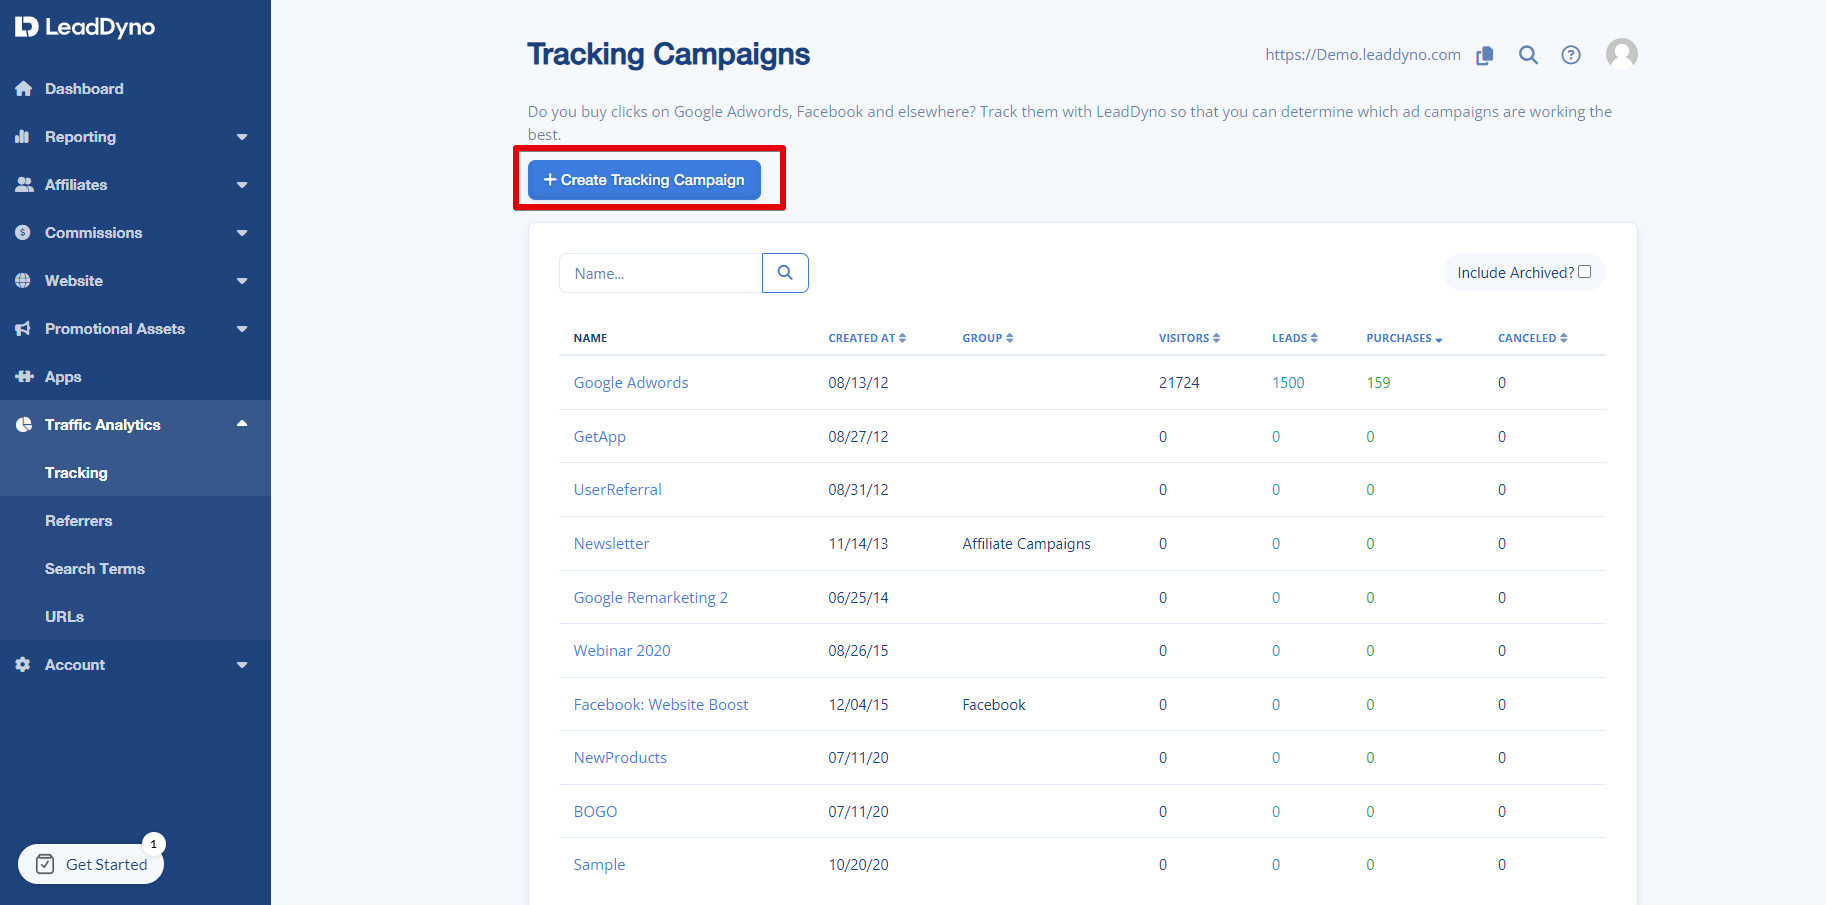Click the Website globe icon
Image resolution: width=1826 pixels, height=905 pixels.
23,281
